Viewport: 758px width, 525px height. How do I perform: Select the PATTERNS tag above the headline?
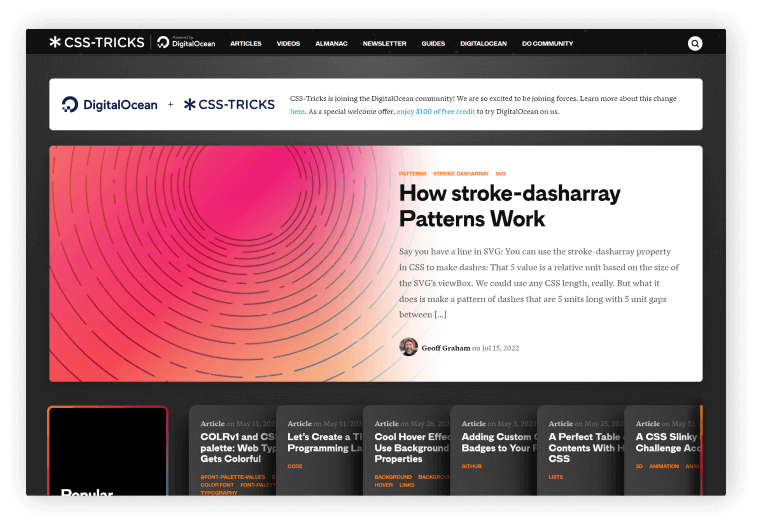413,174
